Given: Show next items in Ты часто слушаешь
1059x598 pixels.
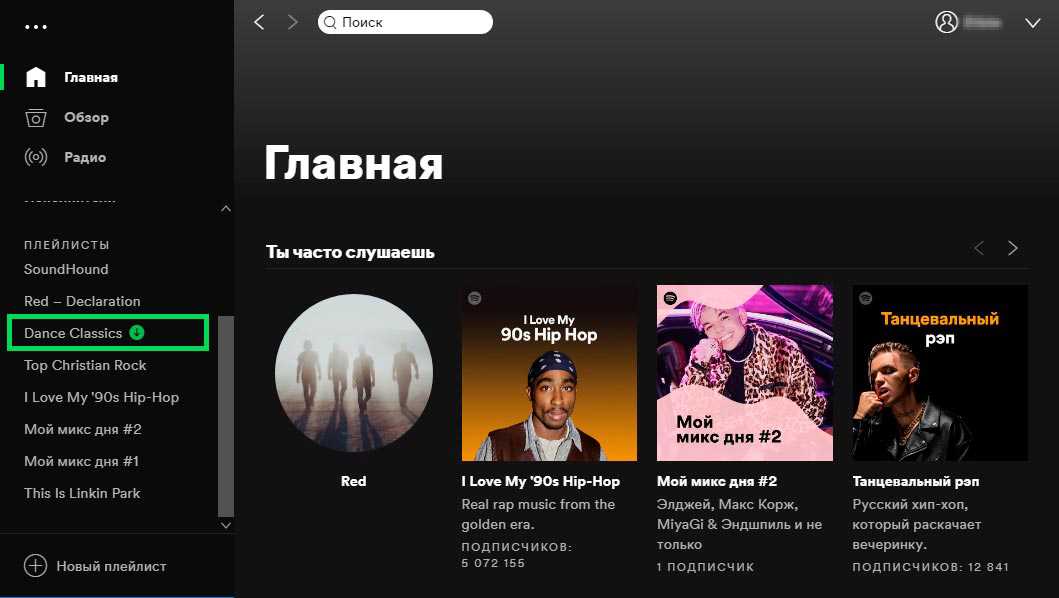Looking at the screenshot, I should pos(1012,248).
